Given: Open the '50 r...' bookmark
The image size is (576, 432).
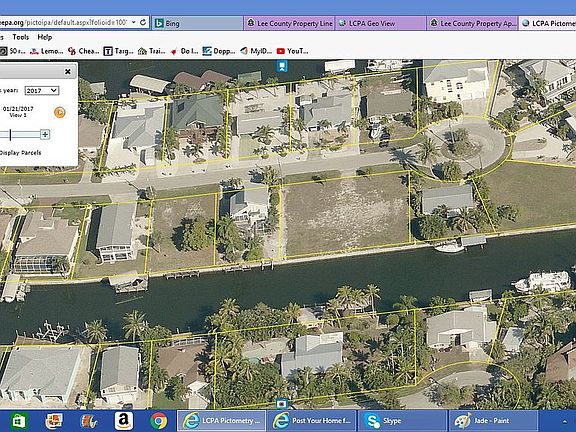Looking at the screenshot, I should pos(13,51).
